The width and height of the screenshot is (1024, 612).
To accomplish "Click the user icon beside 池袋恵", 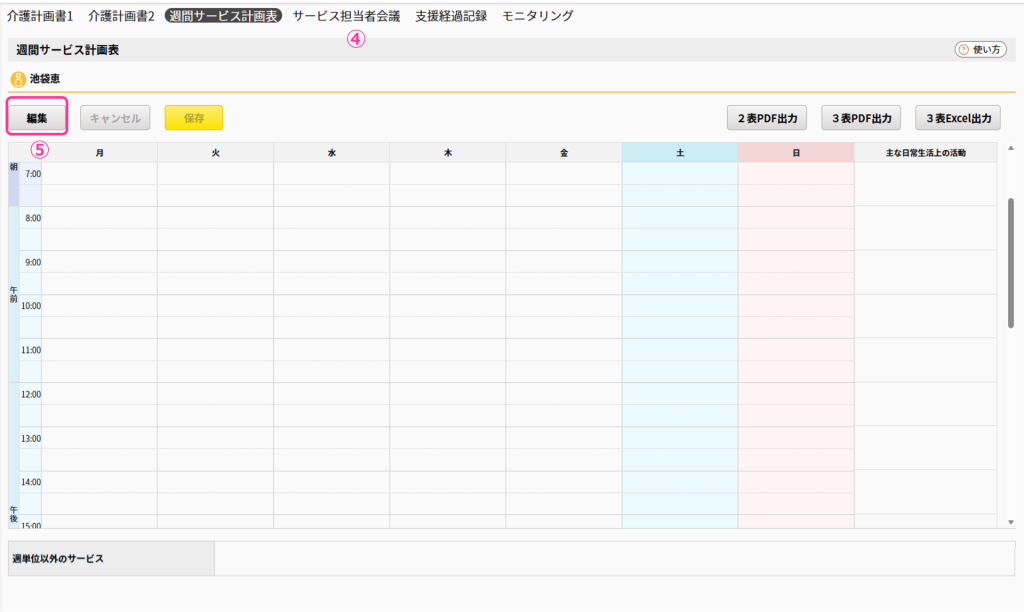I will point(17,79).
